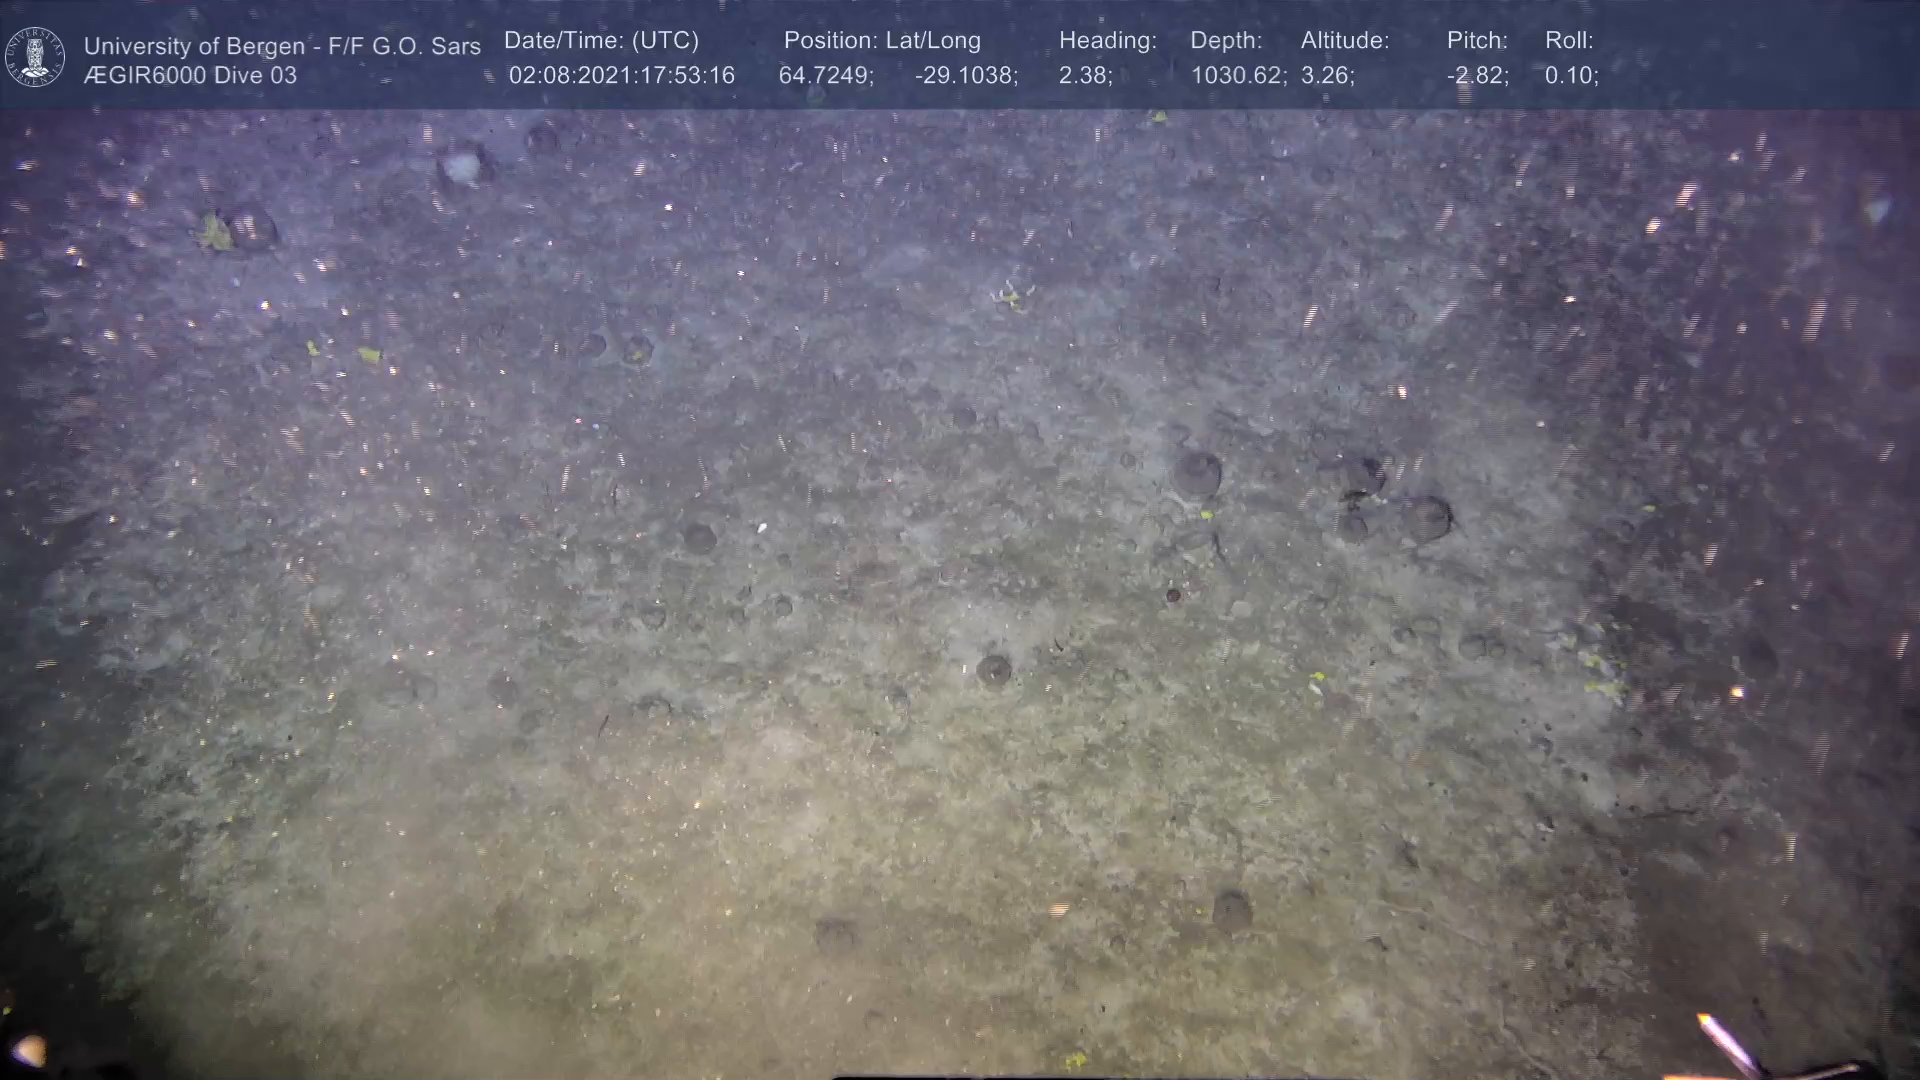Select the pitch value -2.82
Screen dimensions: 1920x1080
pos(1477,76)
